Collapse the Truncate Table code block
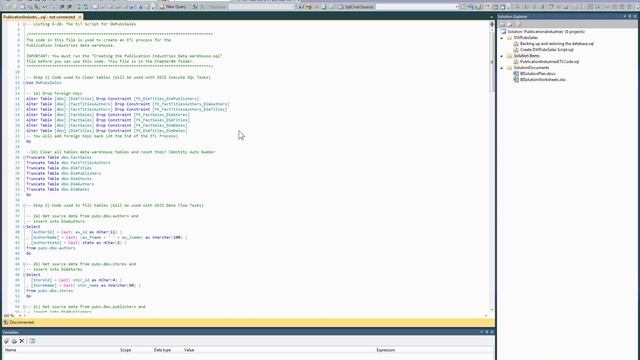This screenshot has height=360, width=640. point(24,157)
